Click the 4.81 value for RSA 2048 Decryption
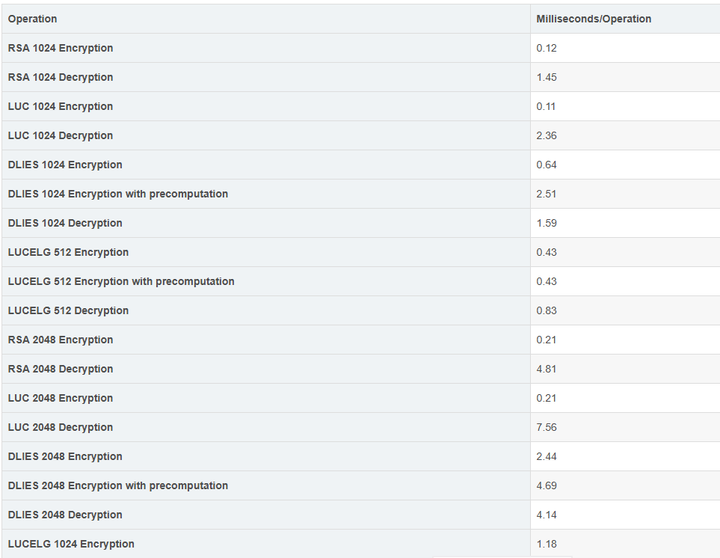Image resolution: width=720 pixels, height=558 pixels. 546,369
